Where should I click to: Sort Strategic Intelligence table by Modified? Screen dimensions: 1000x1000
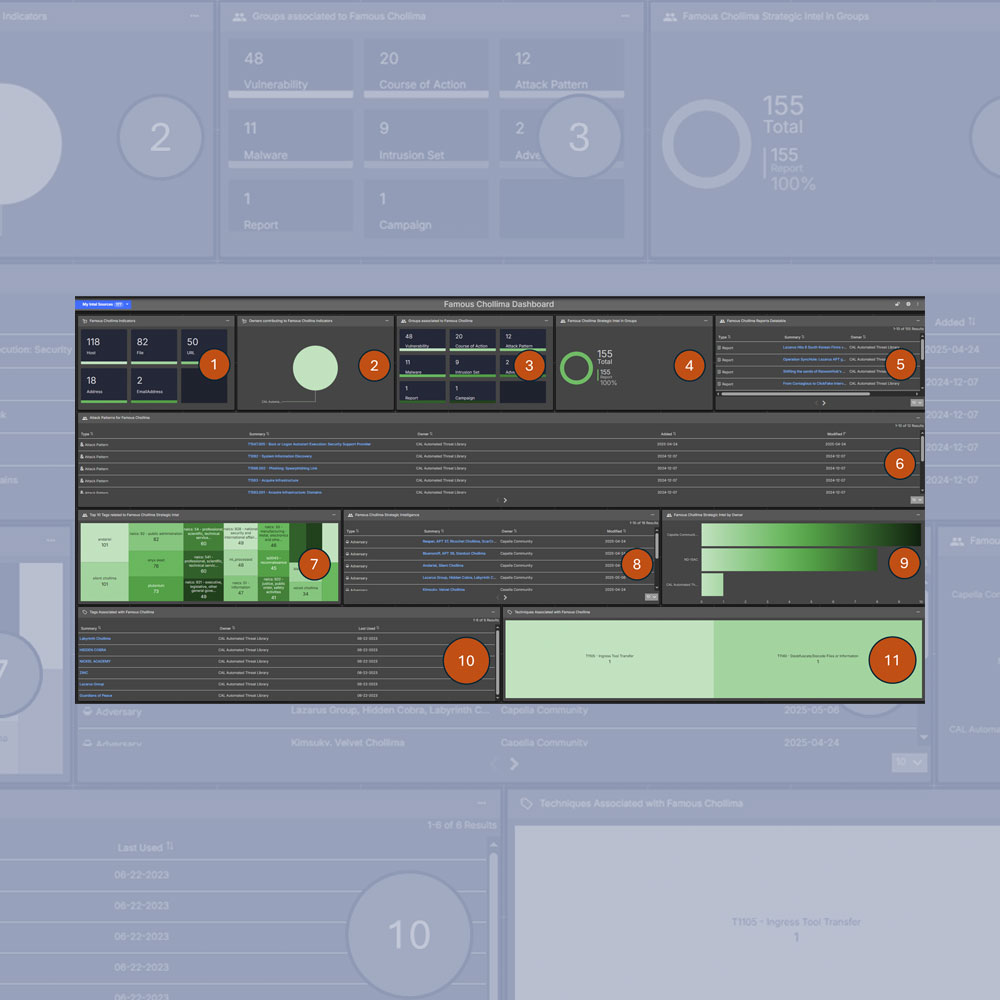pyautogui.click(x=616, y=531)
